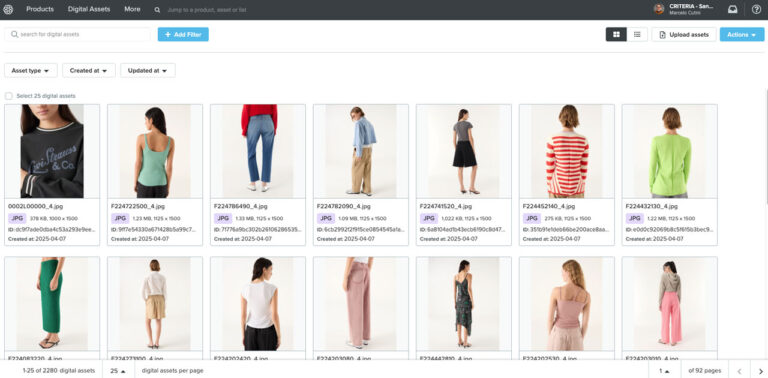Screen dimensions: 768x378
Task: Open the CRITERIA account menu
Action: point(685,9)
